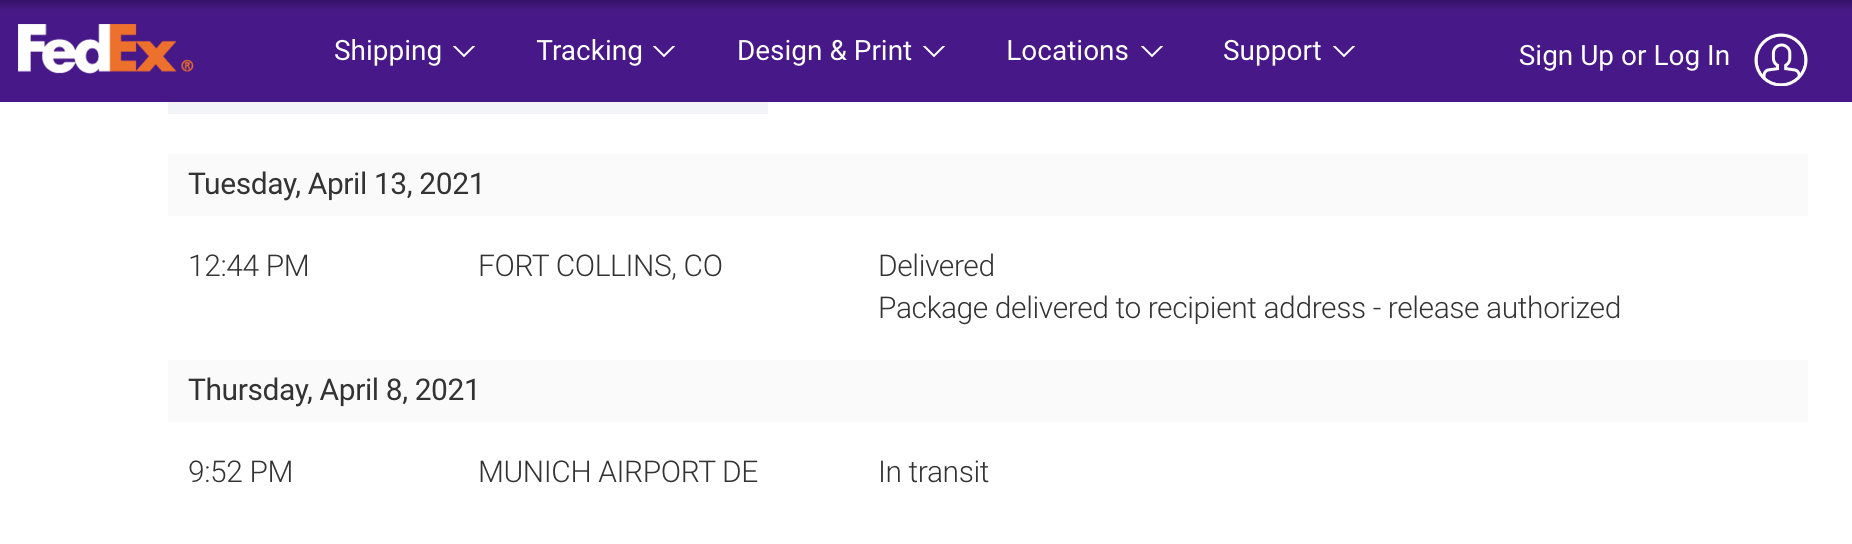Click the Delivered status text
Image resolution: width=1852 pixels, height=544 pixels.
coord(936,266)
